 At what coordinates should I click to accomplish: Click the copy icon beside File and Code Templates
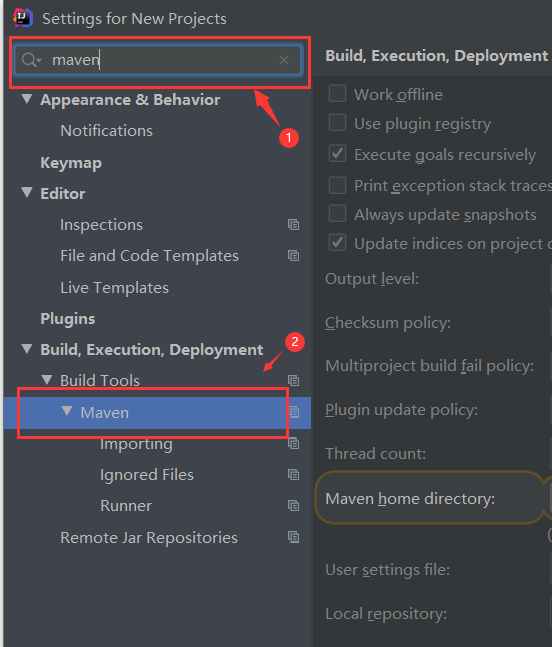(x=293, y=255)
